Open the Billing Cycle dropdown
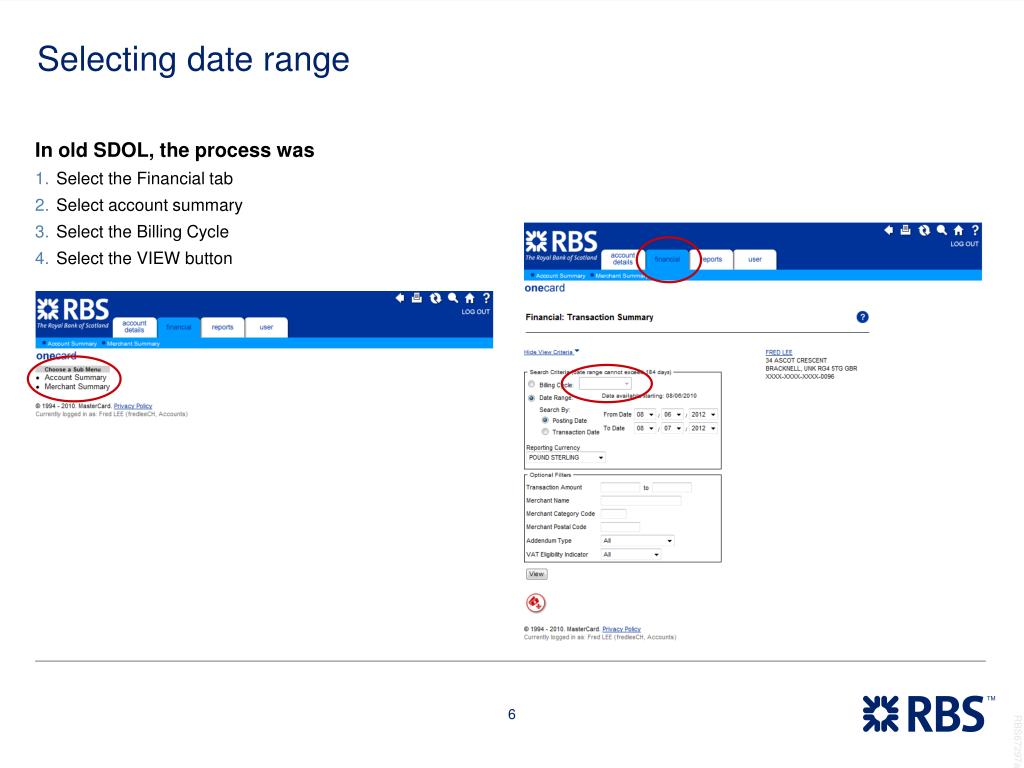The height and width of the screenshot is (768, 1024). pos(605,384)
